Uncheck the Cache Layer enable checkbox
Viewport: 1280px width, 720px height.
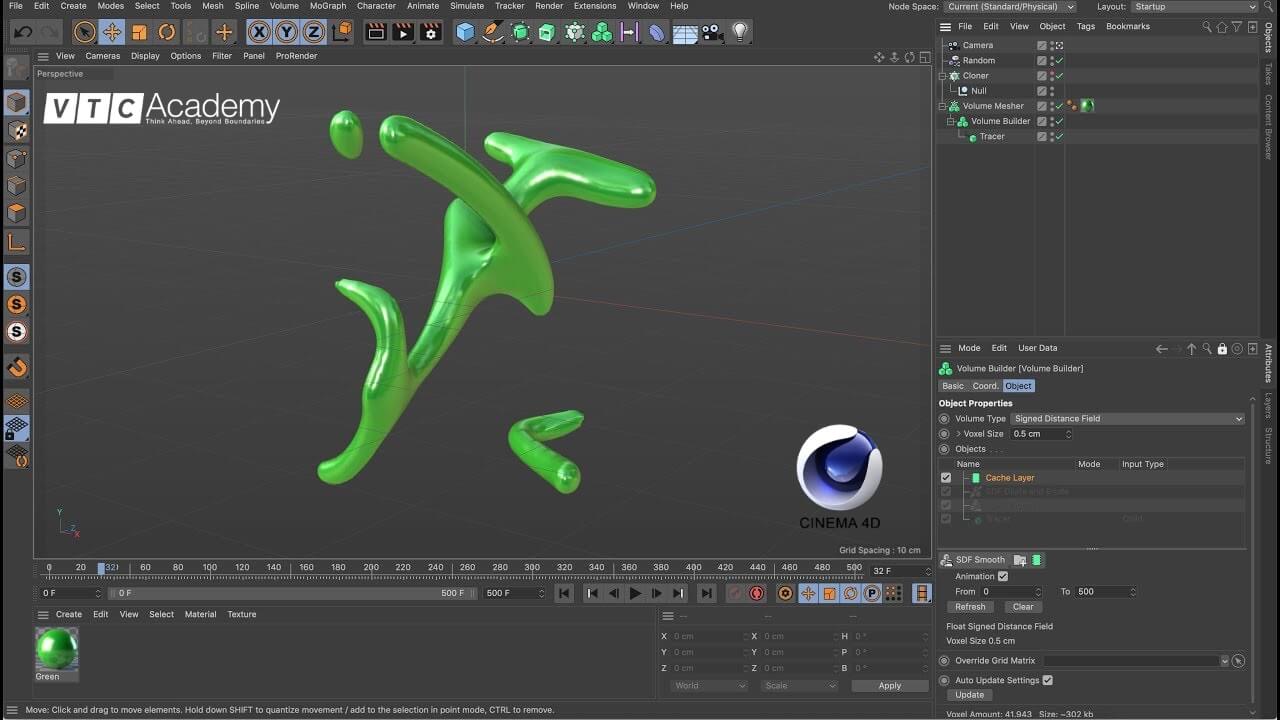(946, 477)
